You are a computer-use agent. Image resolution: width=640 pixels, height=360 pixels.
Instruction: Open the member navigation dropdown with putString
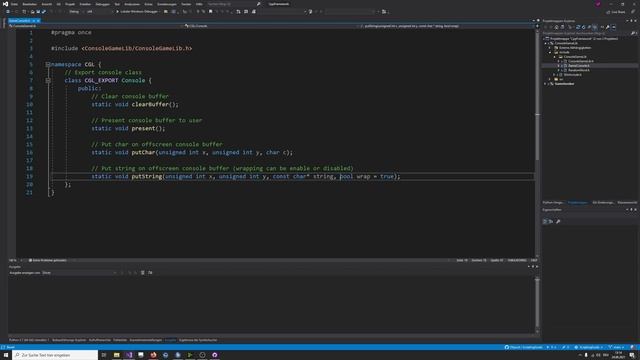tap(448, 26)
